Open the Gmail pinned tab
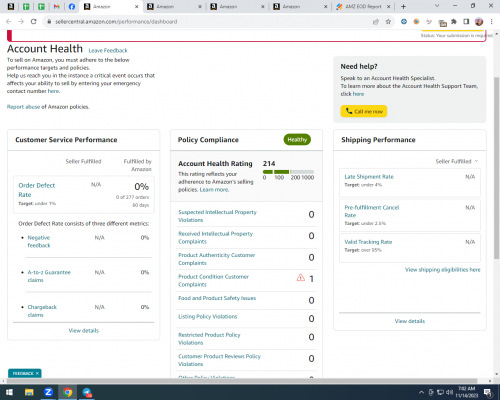Screen dimensions: 500x400 click(56, 6)
